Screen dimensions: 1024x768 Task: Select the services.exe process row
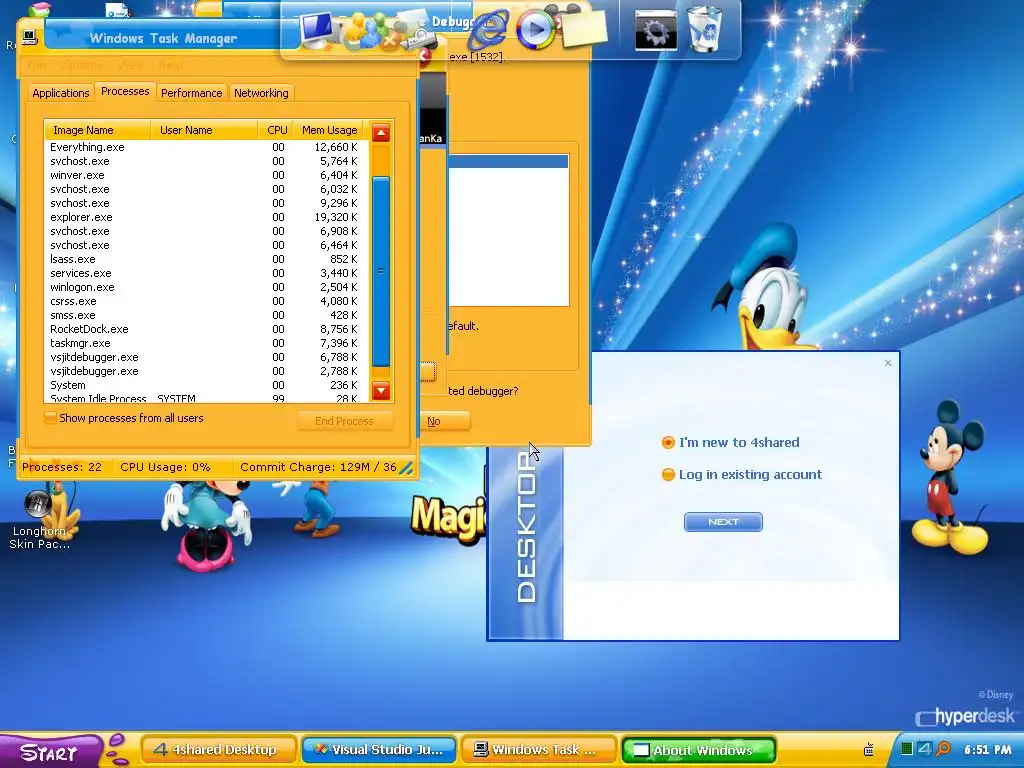pyautogui.click(x=206, y=273)
